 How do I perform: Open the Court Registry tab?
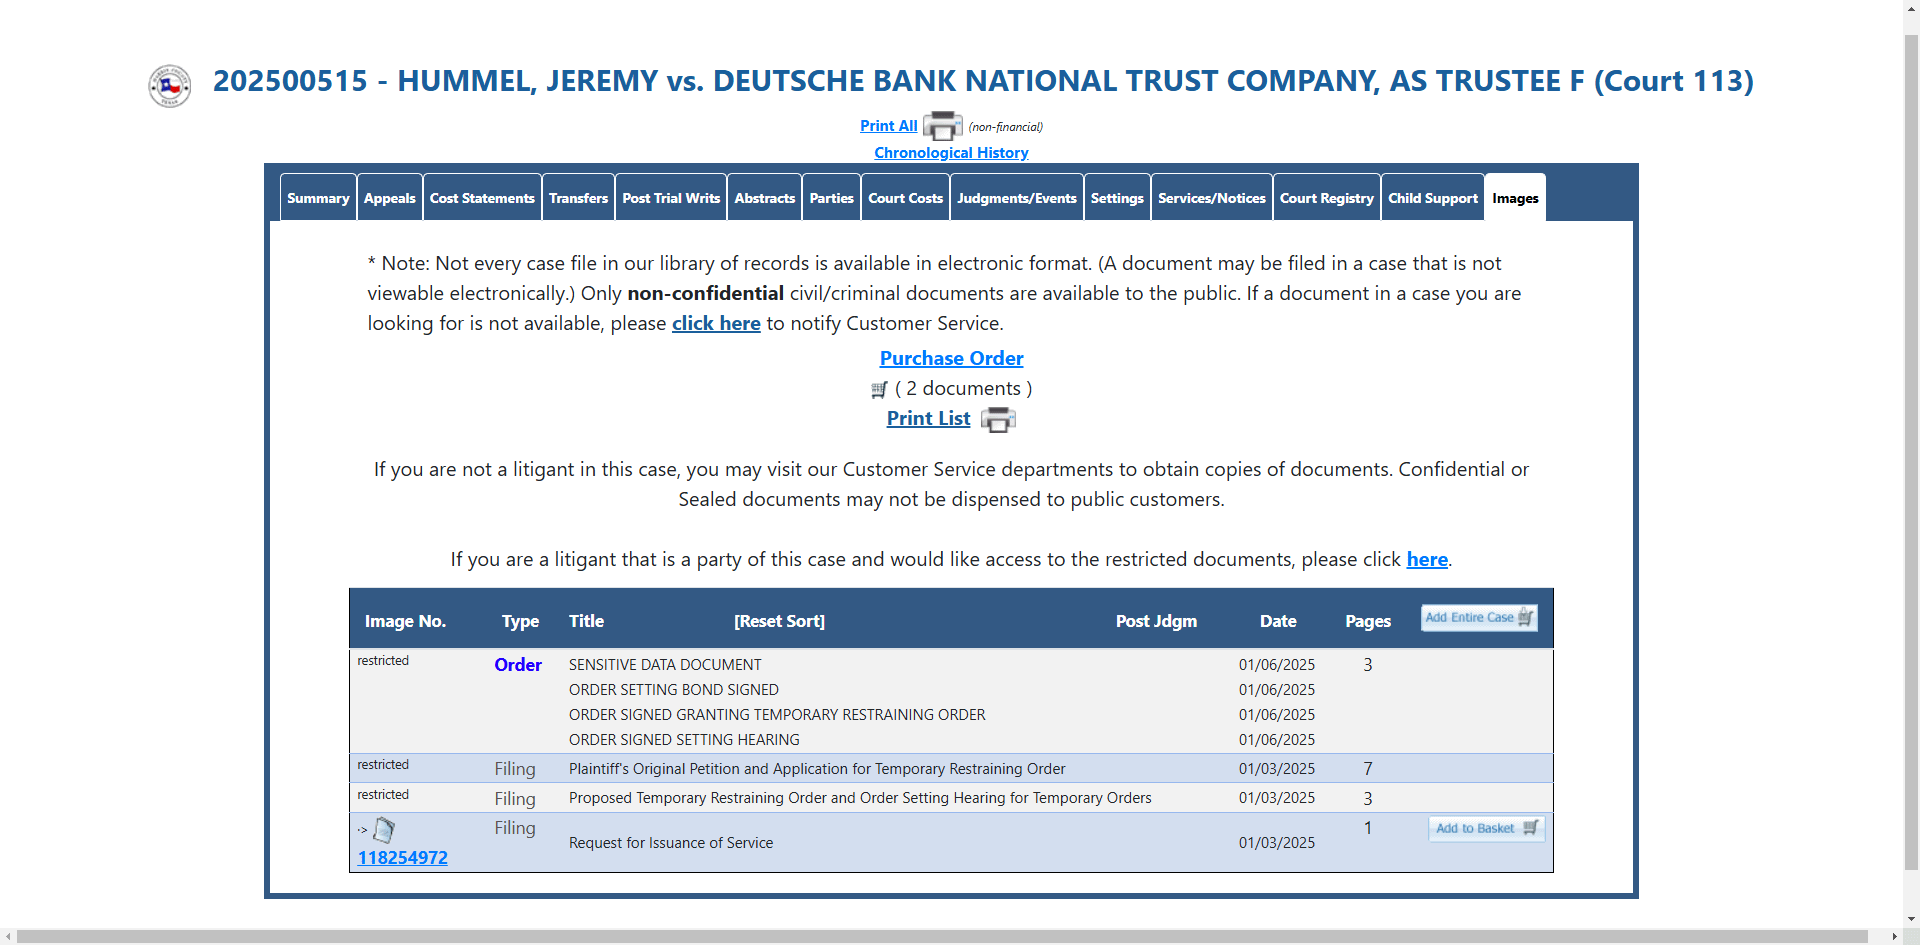[1327, 198]
